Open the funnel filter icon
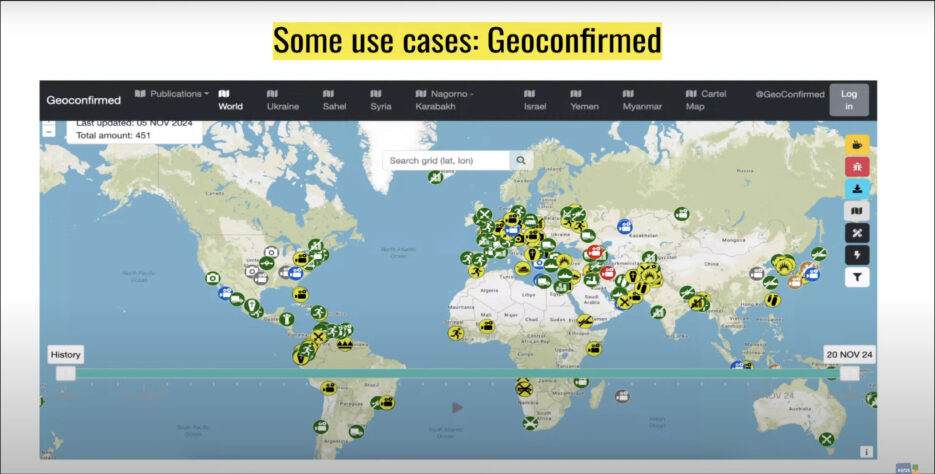Image resolution: width=935 pixels, height=474 pixels. click(857, 277)
